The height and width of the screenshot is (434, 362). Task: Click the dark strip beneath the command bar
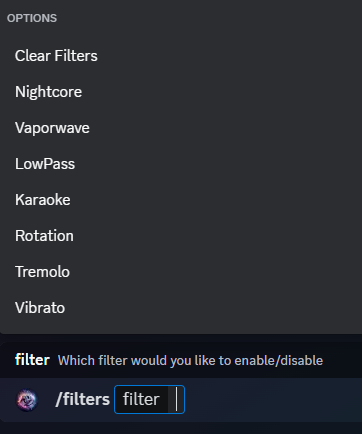point(181,428)
